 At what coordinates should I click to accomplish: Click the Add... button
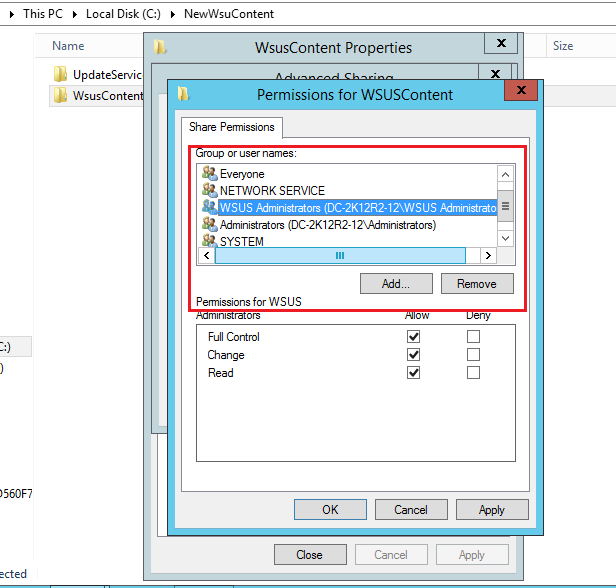pyautogui.click(x=396, y=284)
